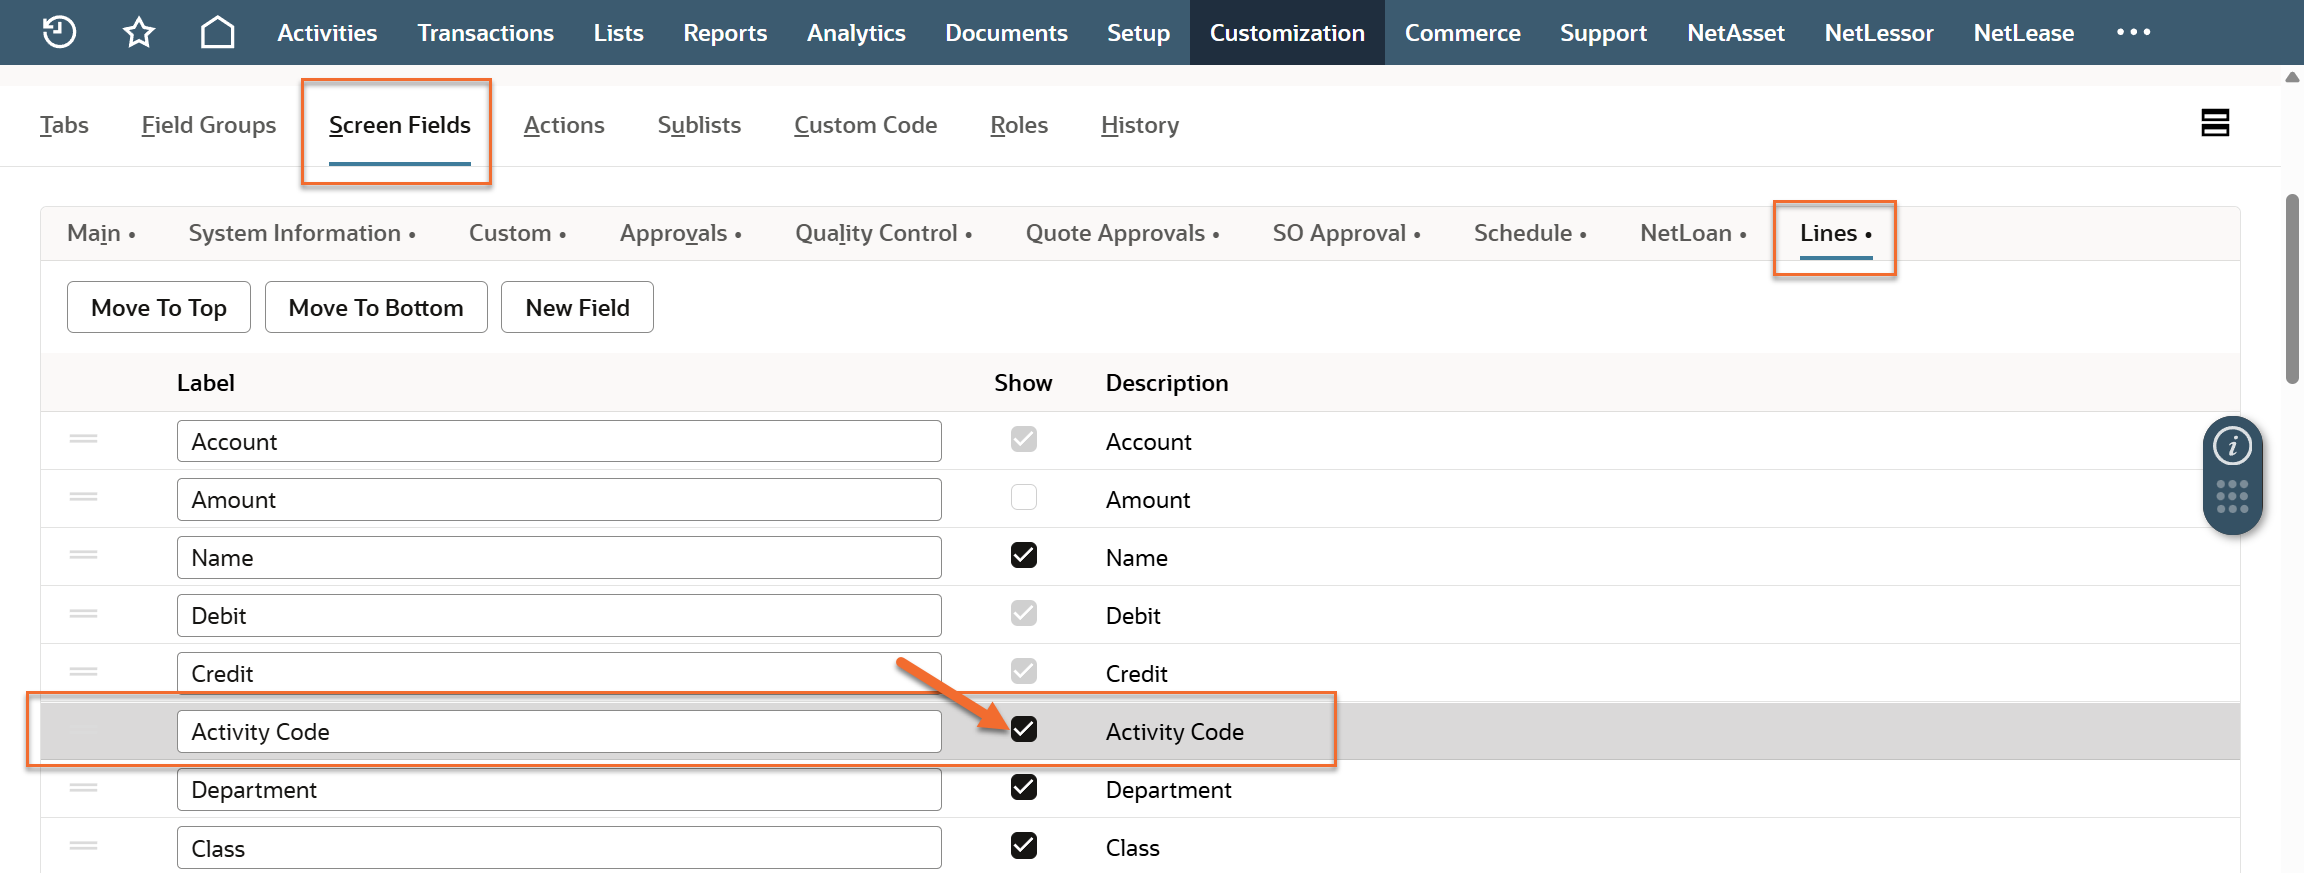Toggle Show checkbox for Department

[1023, 787]
